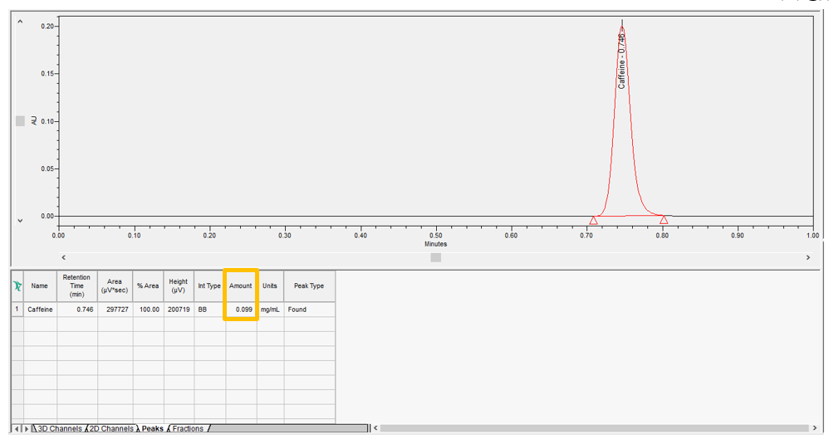This screenshot has width=829, height=439.
Task: Click the peak end triangle marker
Action: click(x=664, y=219)
